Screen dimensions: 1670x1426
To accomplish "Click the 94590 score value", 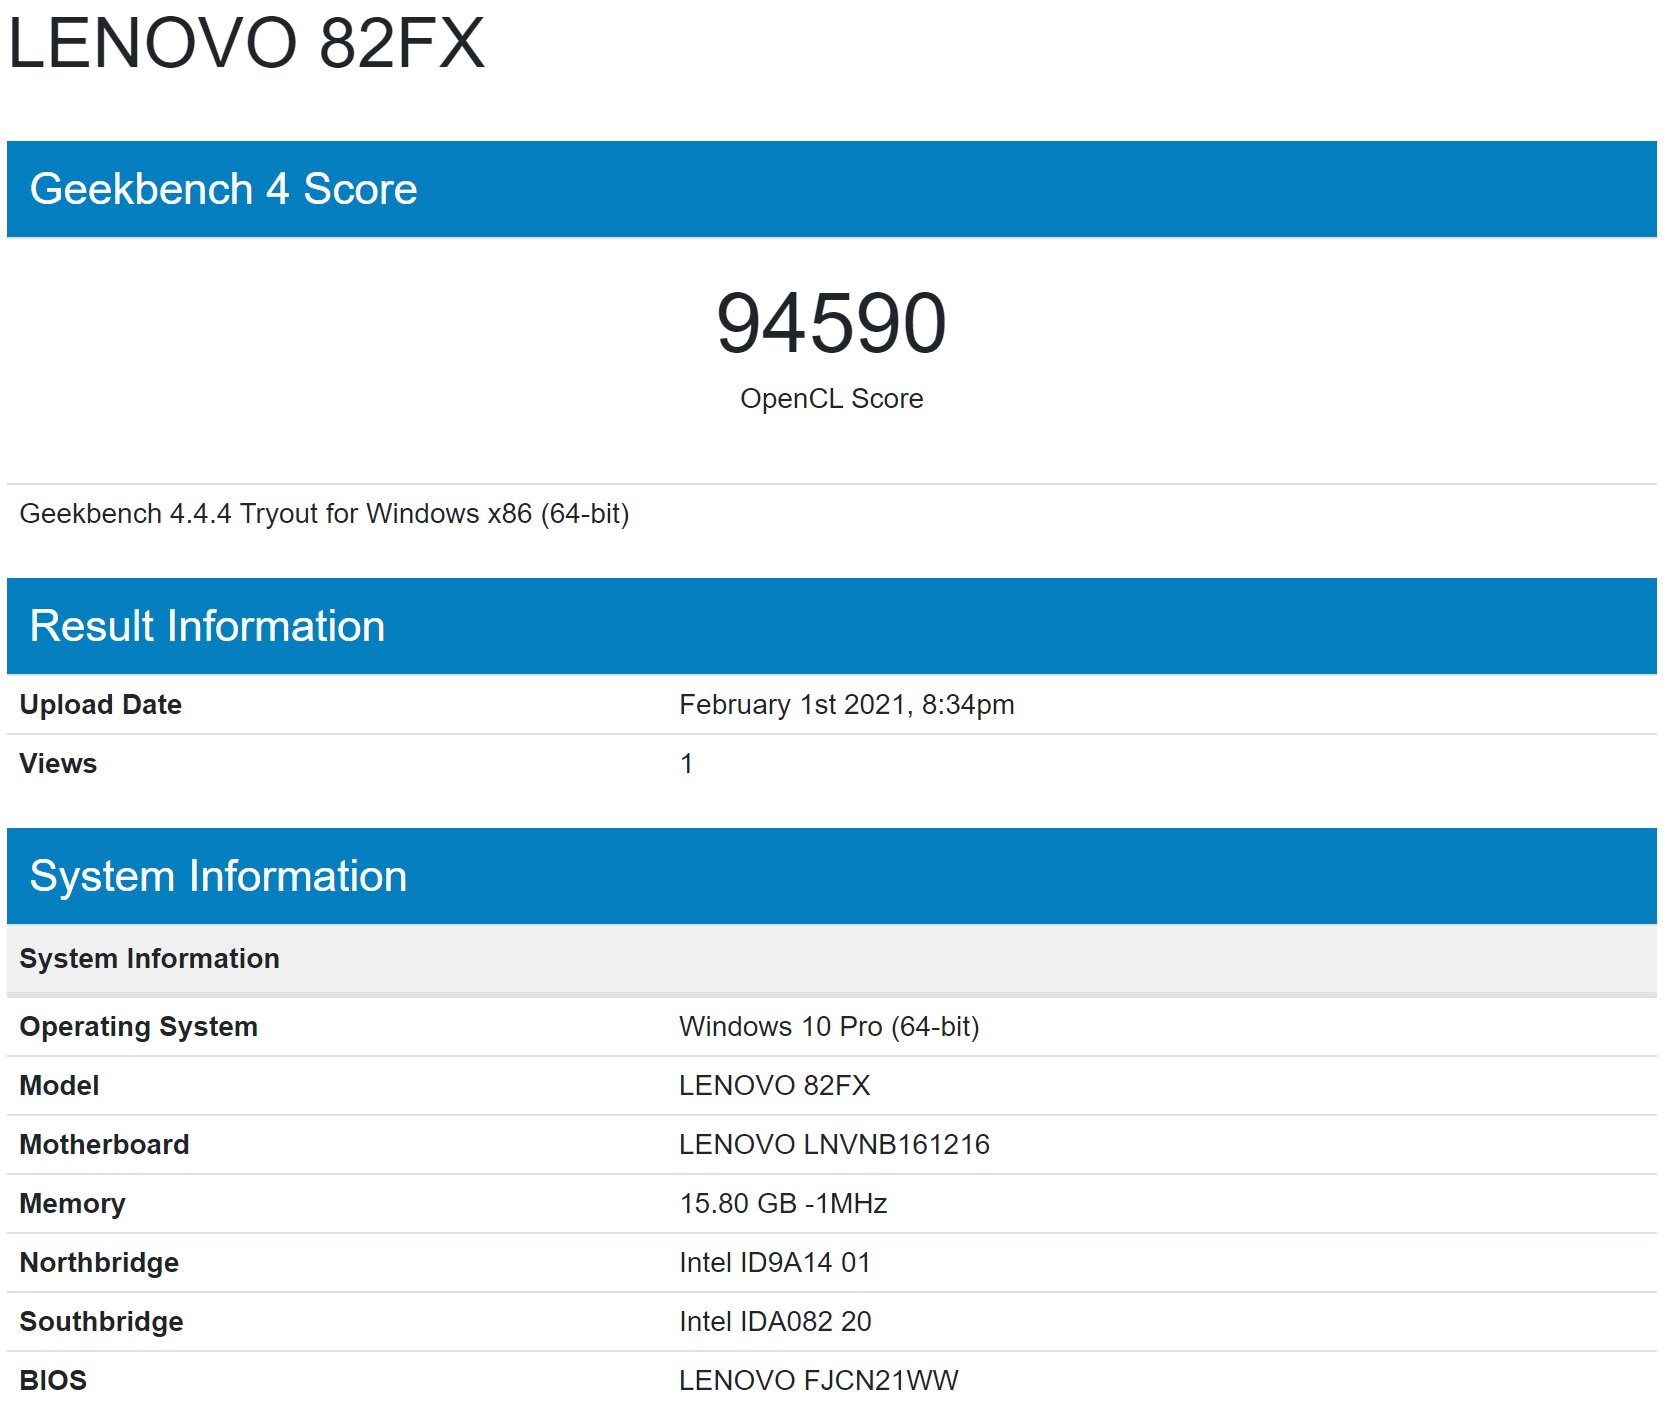I will point(832,323).
